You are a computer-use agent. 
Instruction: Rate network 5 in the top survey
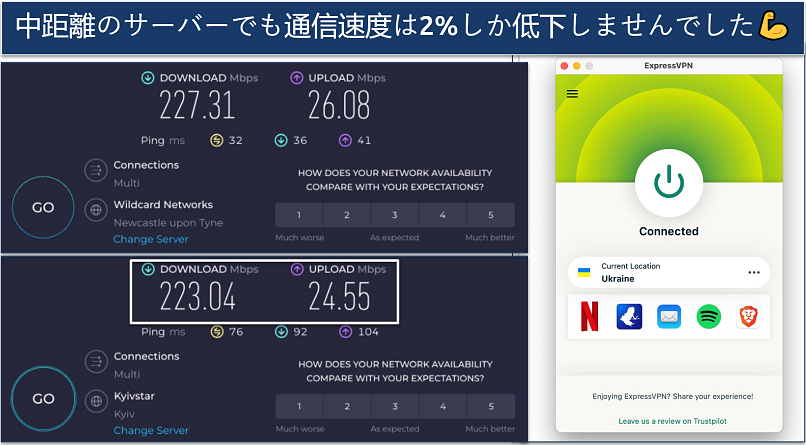coord(490,215)
